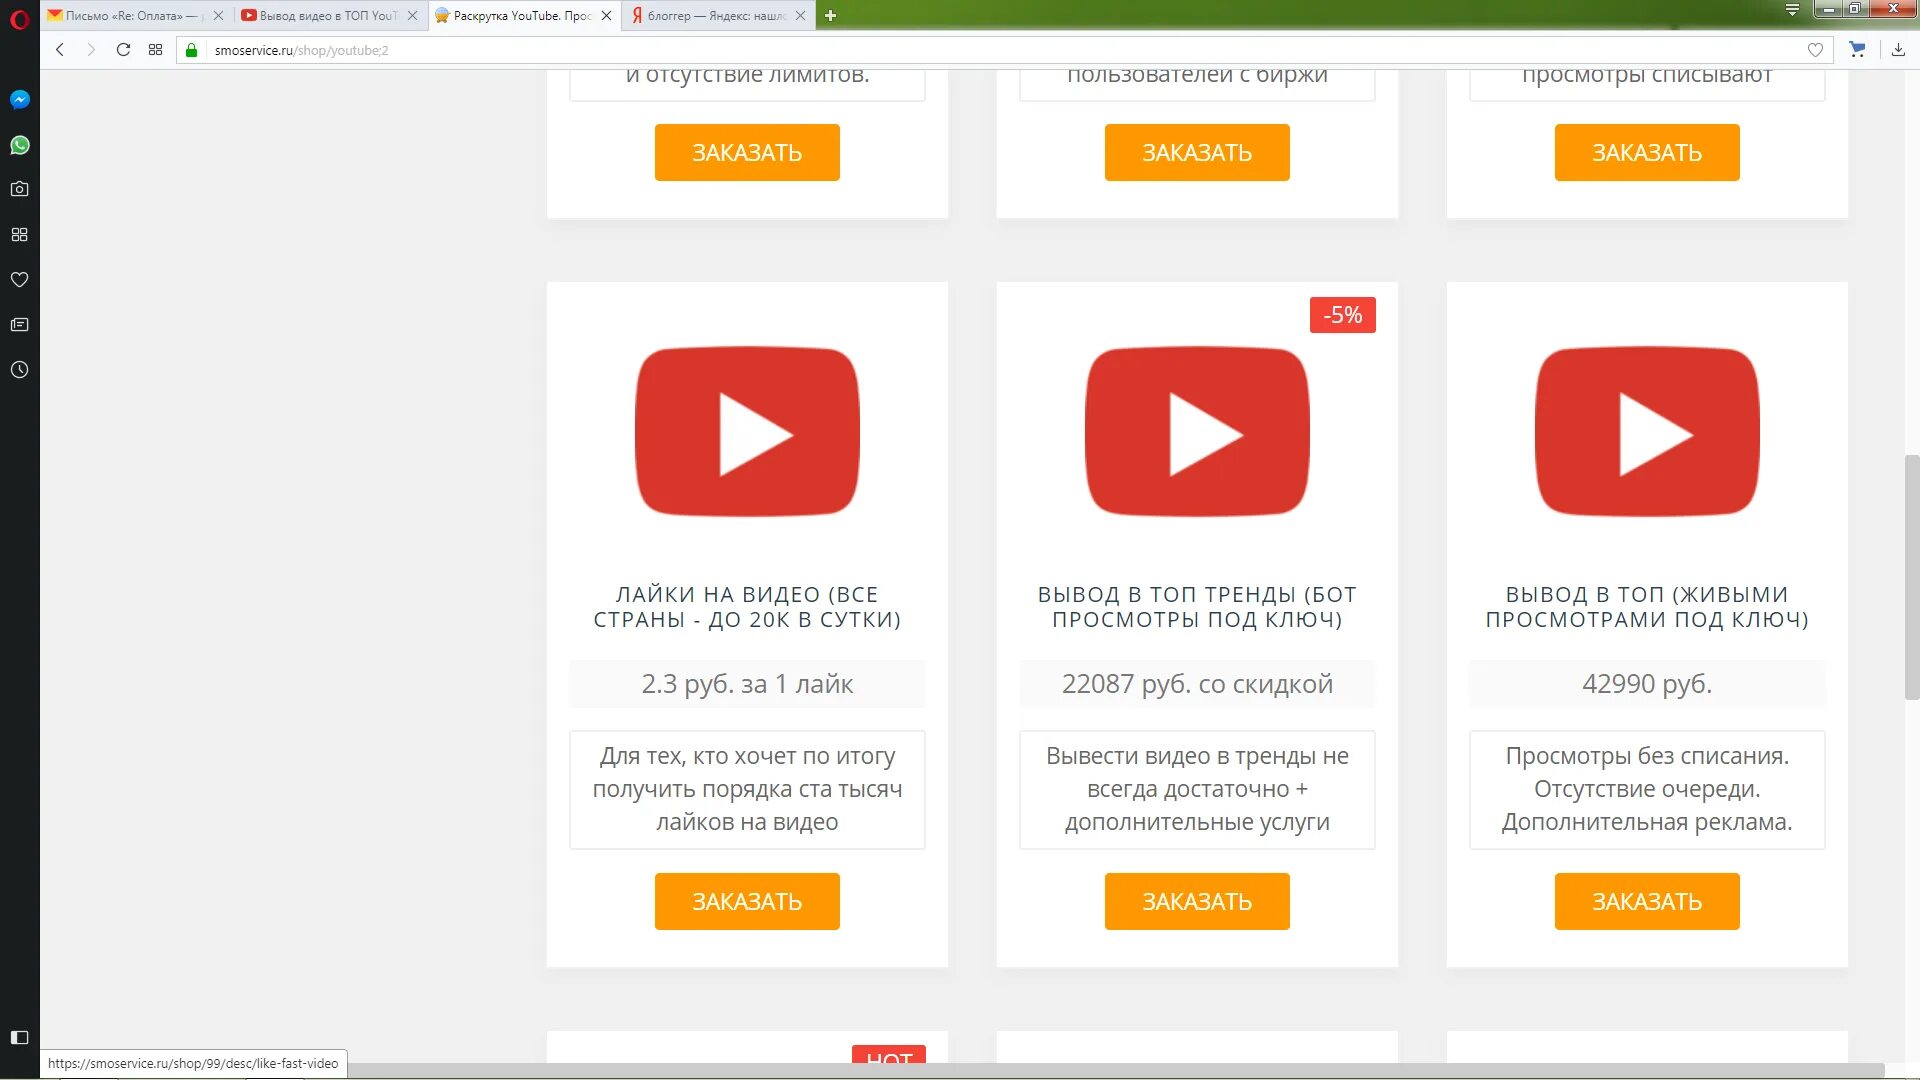Order Вывод в топ живыми просмотрами service
The height and width of the screenshot is (1080, 1920).
1647,901
